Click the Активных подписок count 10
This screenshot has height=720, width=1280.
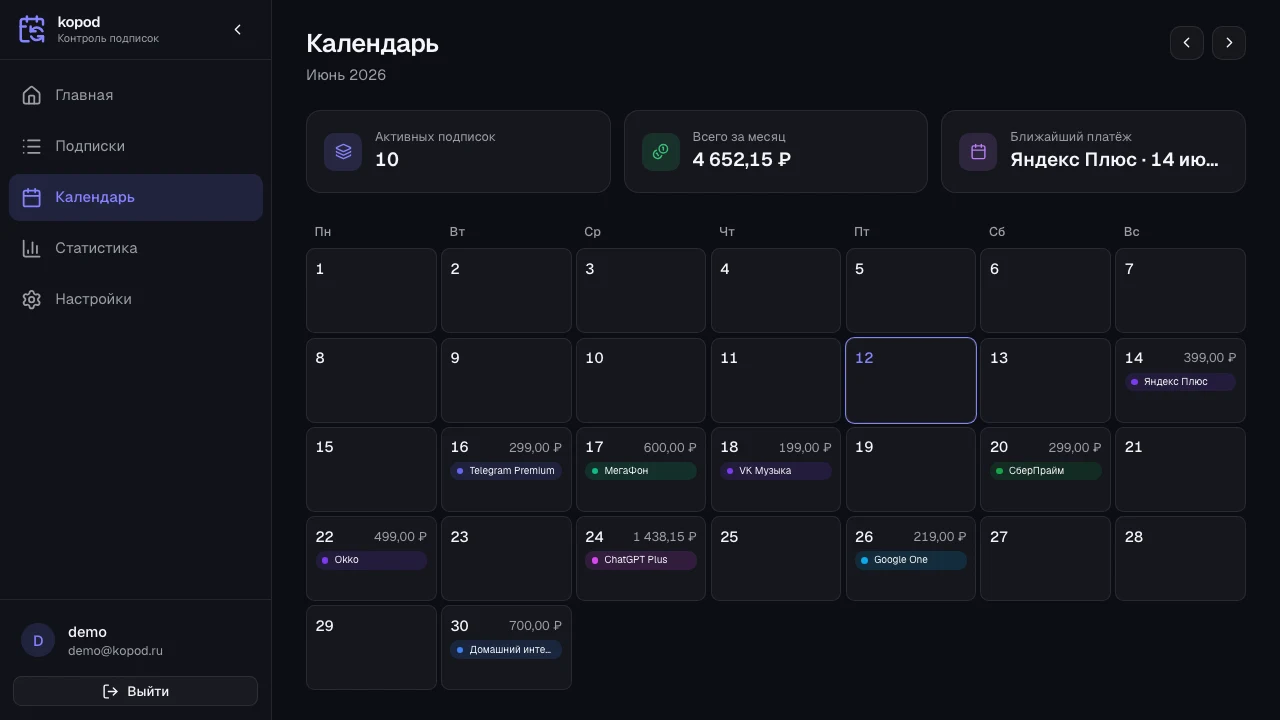pos(387,159)
